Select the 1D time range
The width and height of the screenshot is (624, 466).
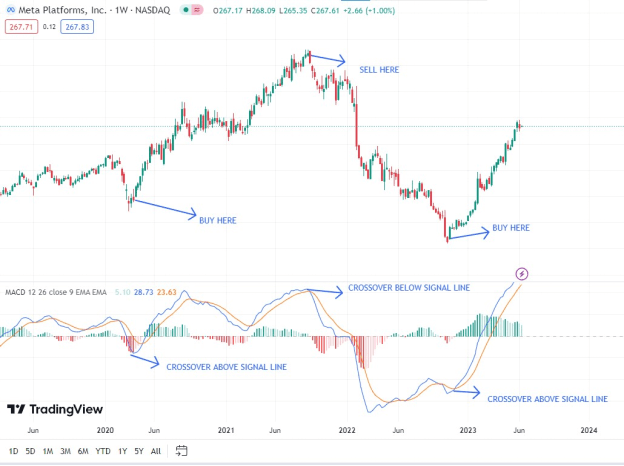click(13, 451)
